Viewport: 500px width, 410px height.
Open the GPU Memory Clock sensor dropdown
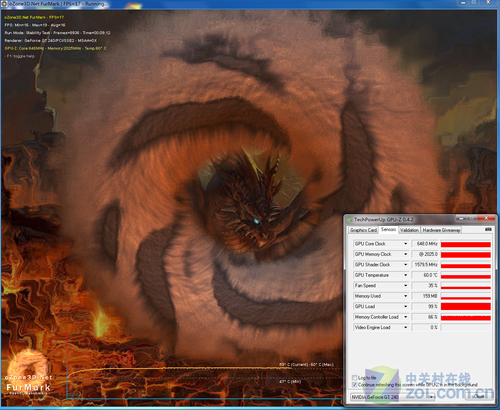(x=406, y=254)
